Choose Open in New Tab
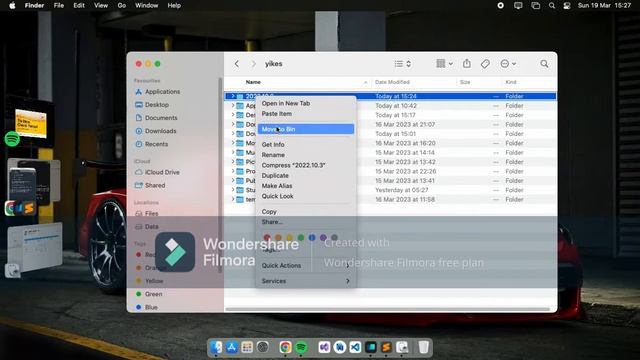640x360 pixels. 306,103
